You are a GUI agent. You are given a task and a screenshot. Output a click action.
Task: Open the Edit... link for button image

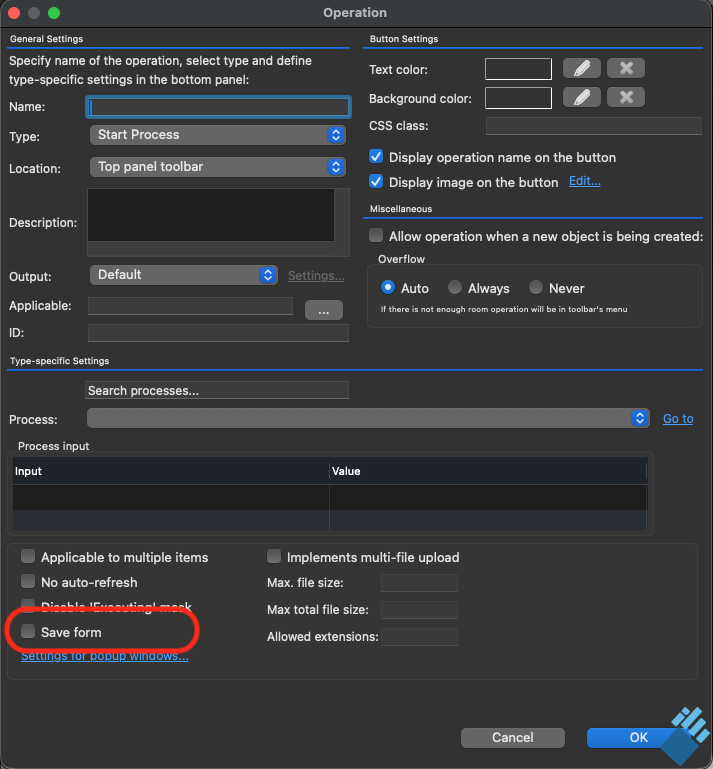(x=585, y=182)
